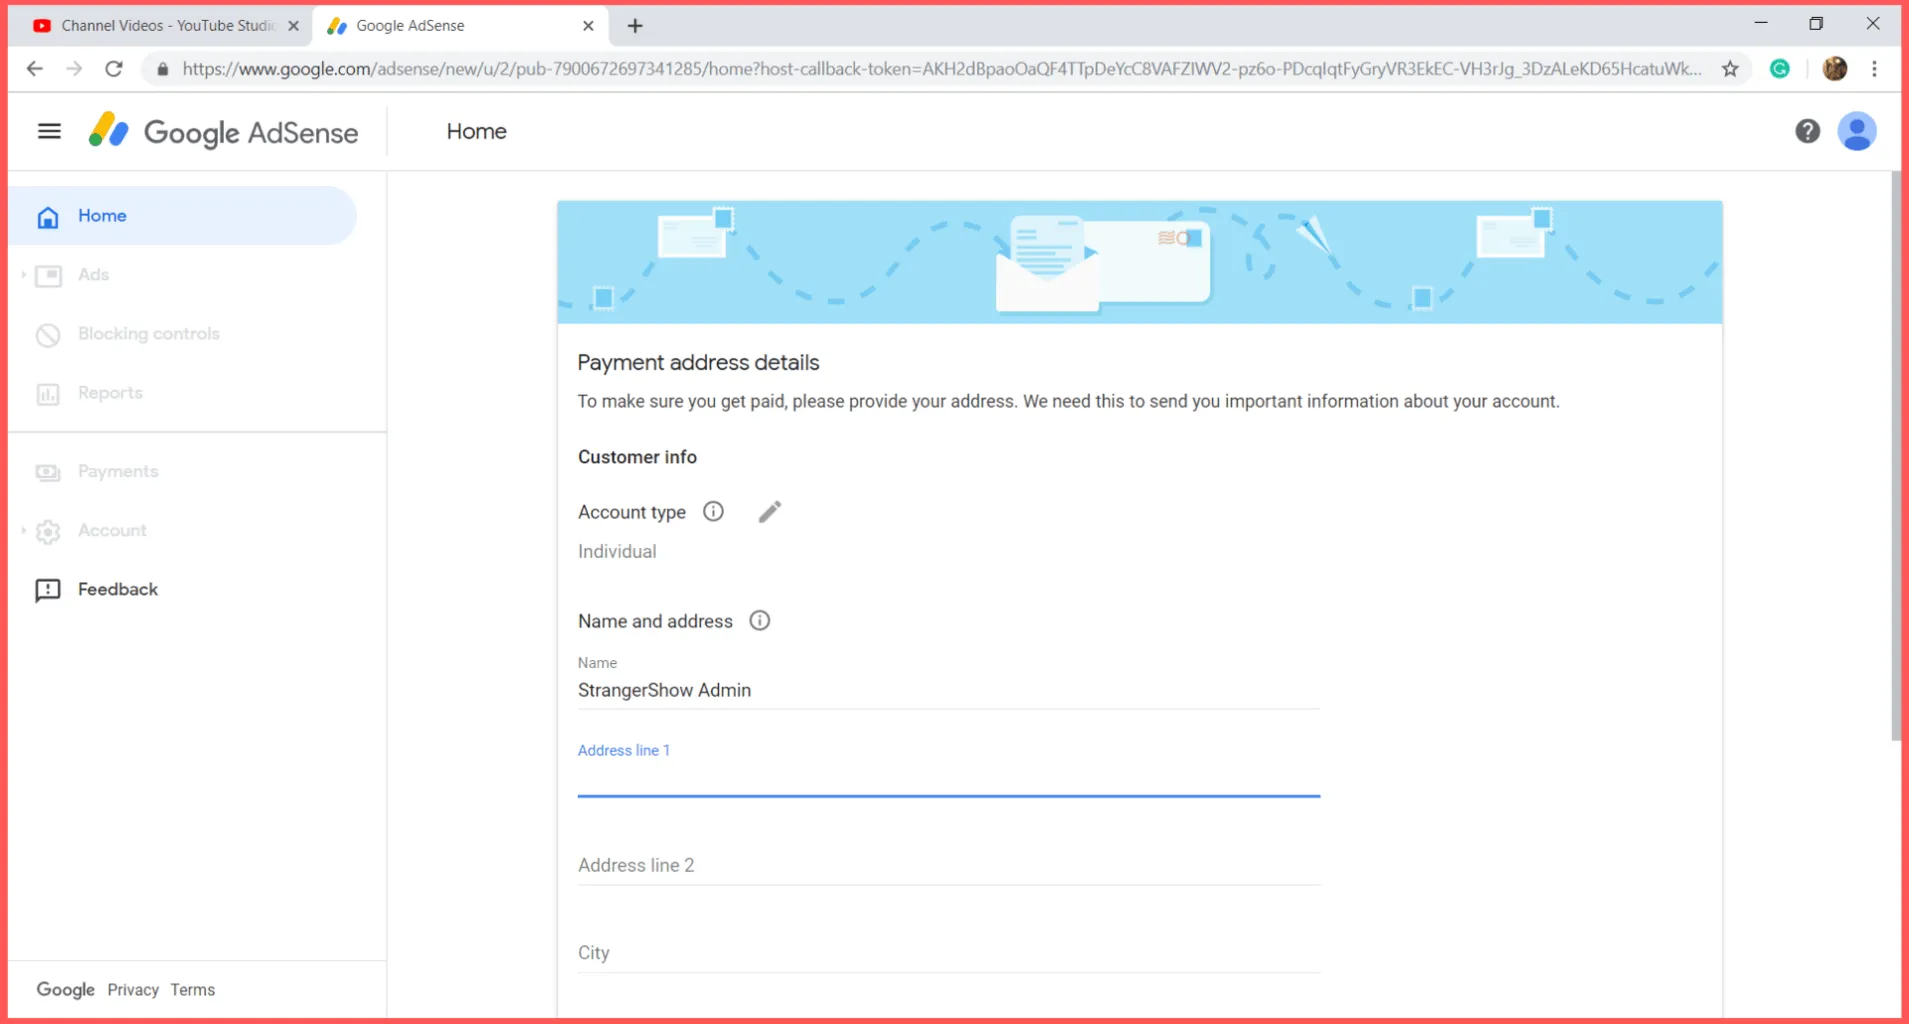
Task: Select Home in the sidebar
Action: pos(183,216)
